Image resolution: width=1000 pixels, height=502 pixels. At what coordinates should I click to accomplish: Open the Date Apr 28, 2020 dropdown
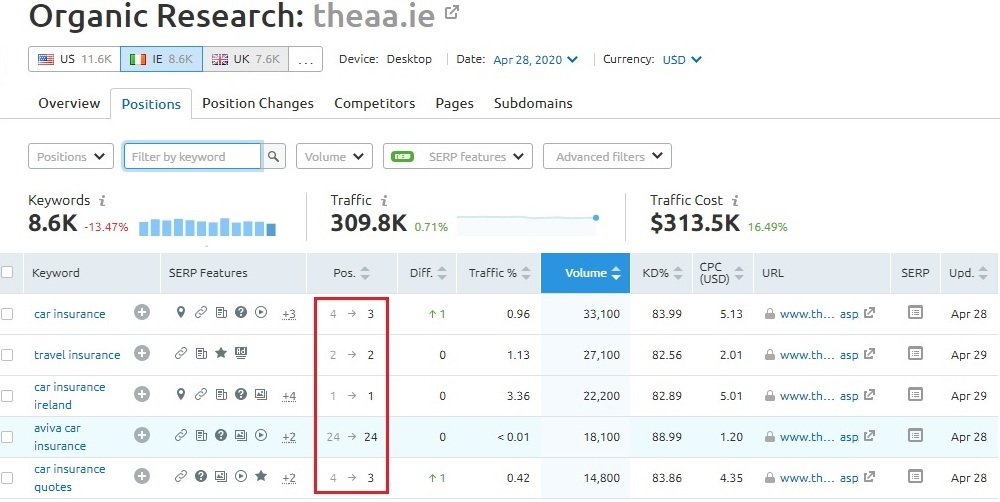click(535, 59)
